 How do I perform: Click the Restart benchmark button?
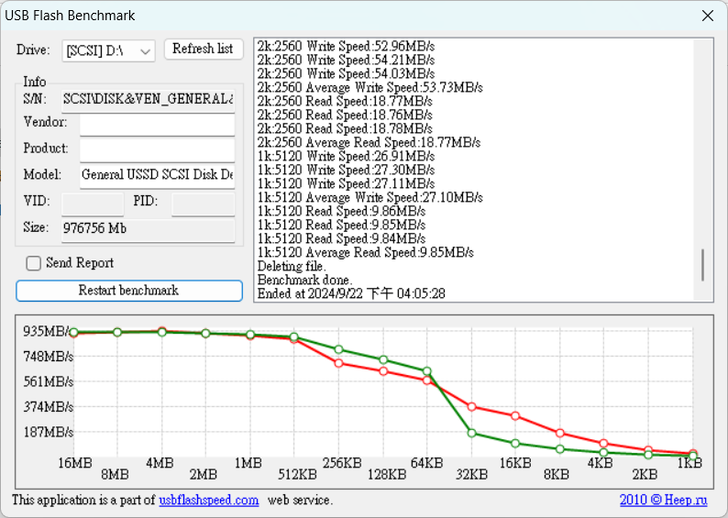point(129,290)
